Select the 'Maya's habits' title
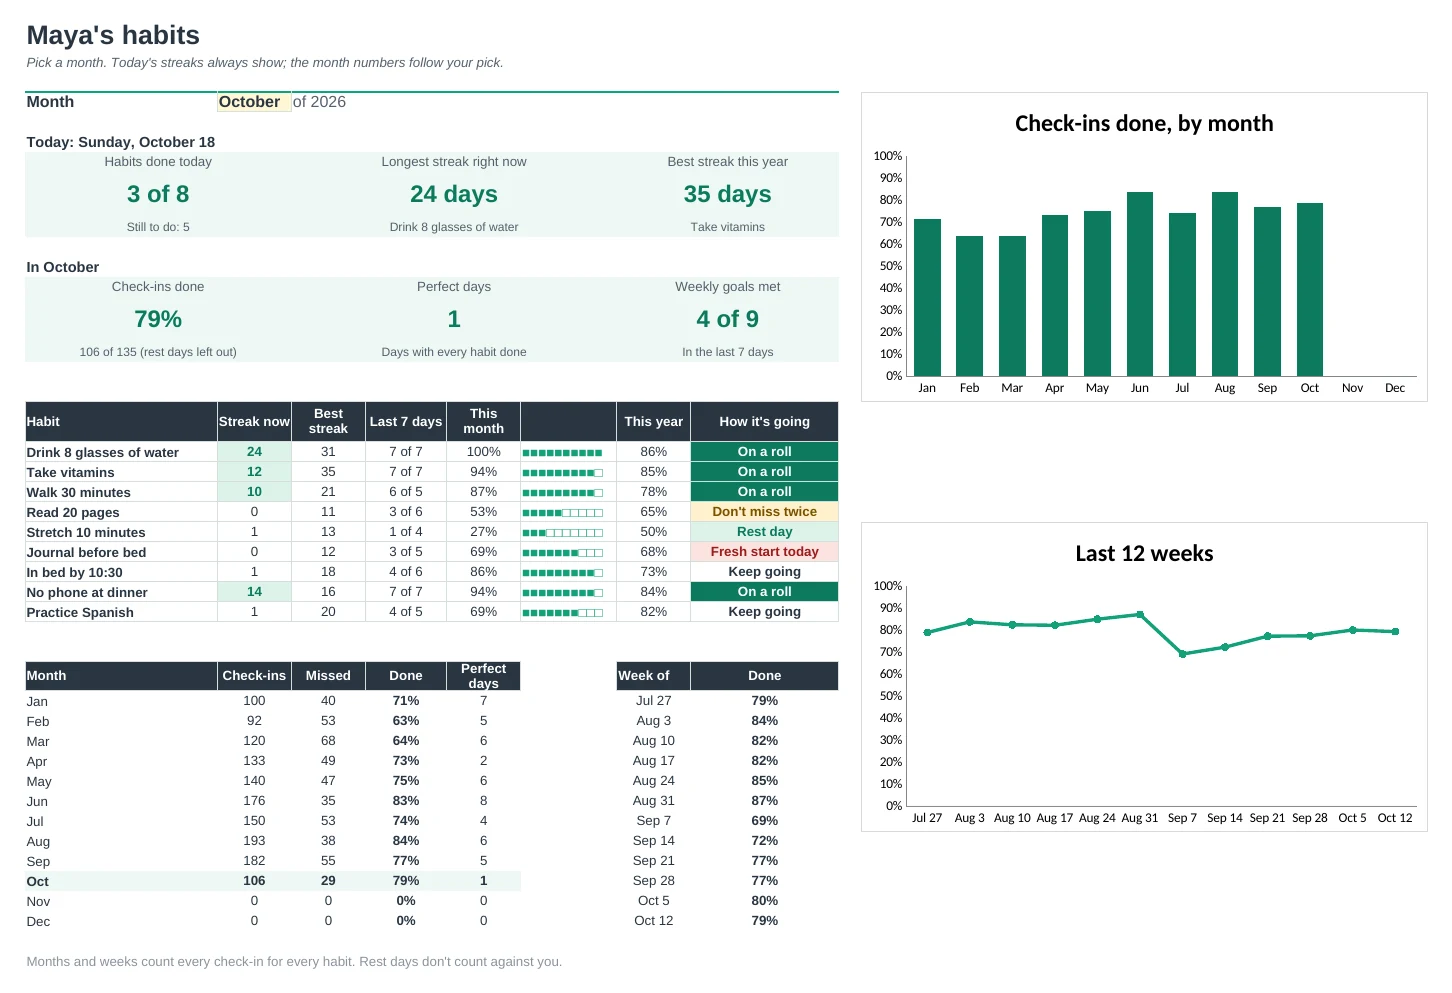The height and width of the screenshot is (993, 1452). [113, 35]
